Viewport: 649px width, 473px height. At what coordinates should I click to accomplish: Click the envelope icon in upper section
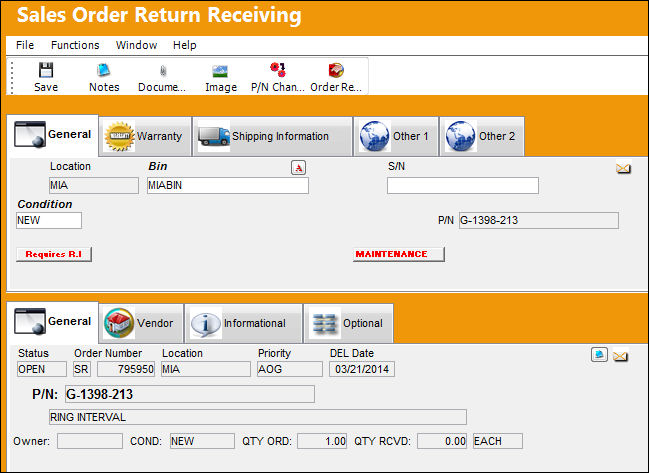(x=623, y=168)
